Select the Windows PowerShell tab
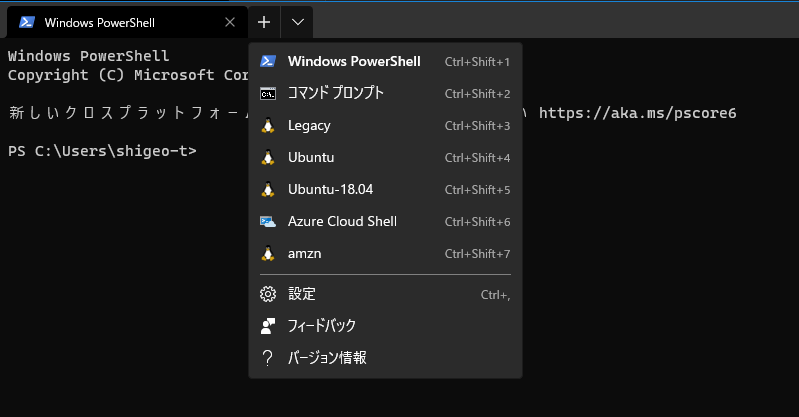This screenshot has width=799, height=417. tap(127, 22)
